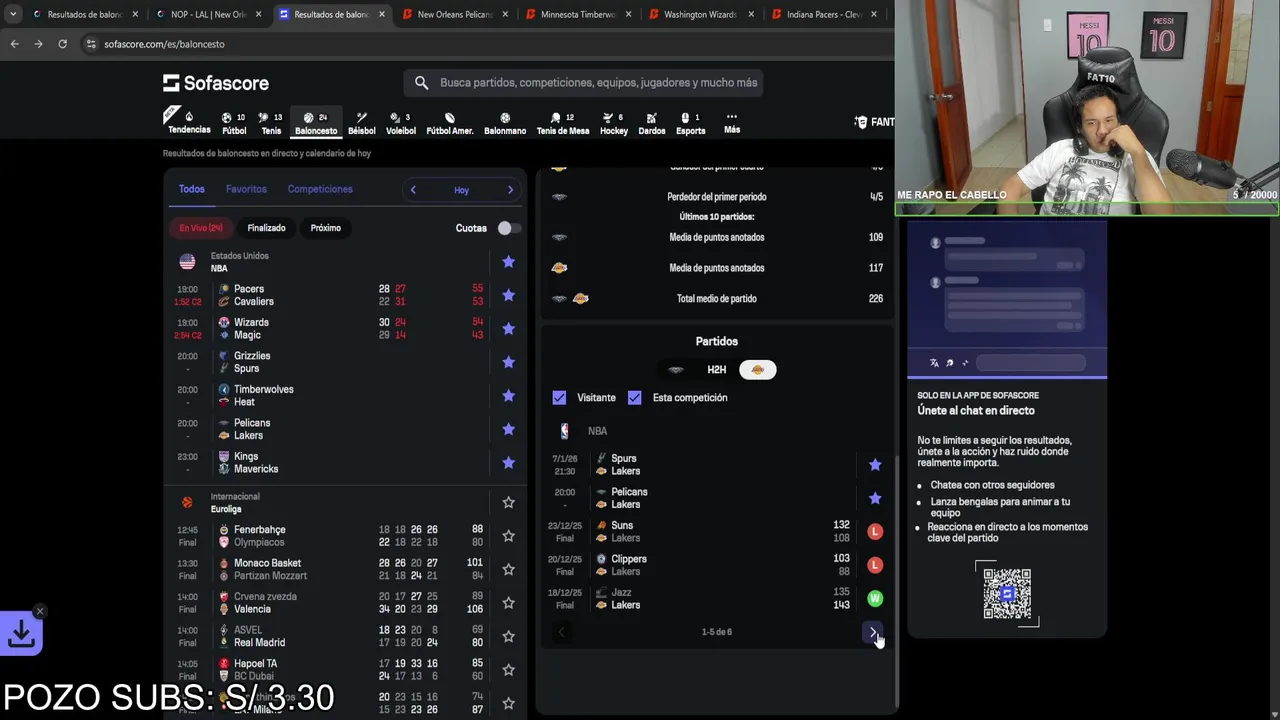
Task: Uncheck the Visitante checkbox
Action: 559,398
